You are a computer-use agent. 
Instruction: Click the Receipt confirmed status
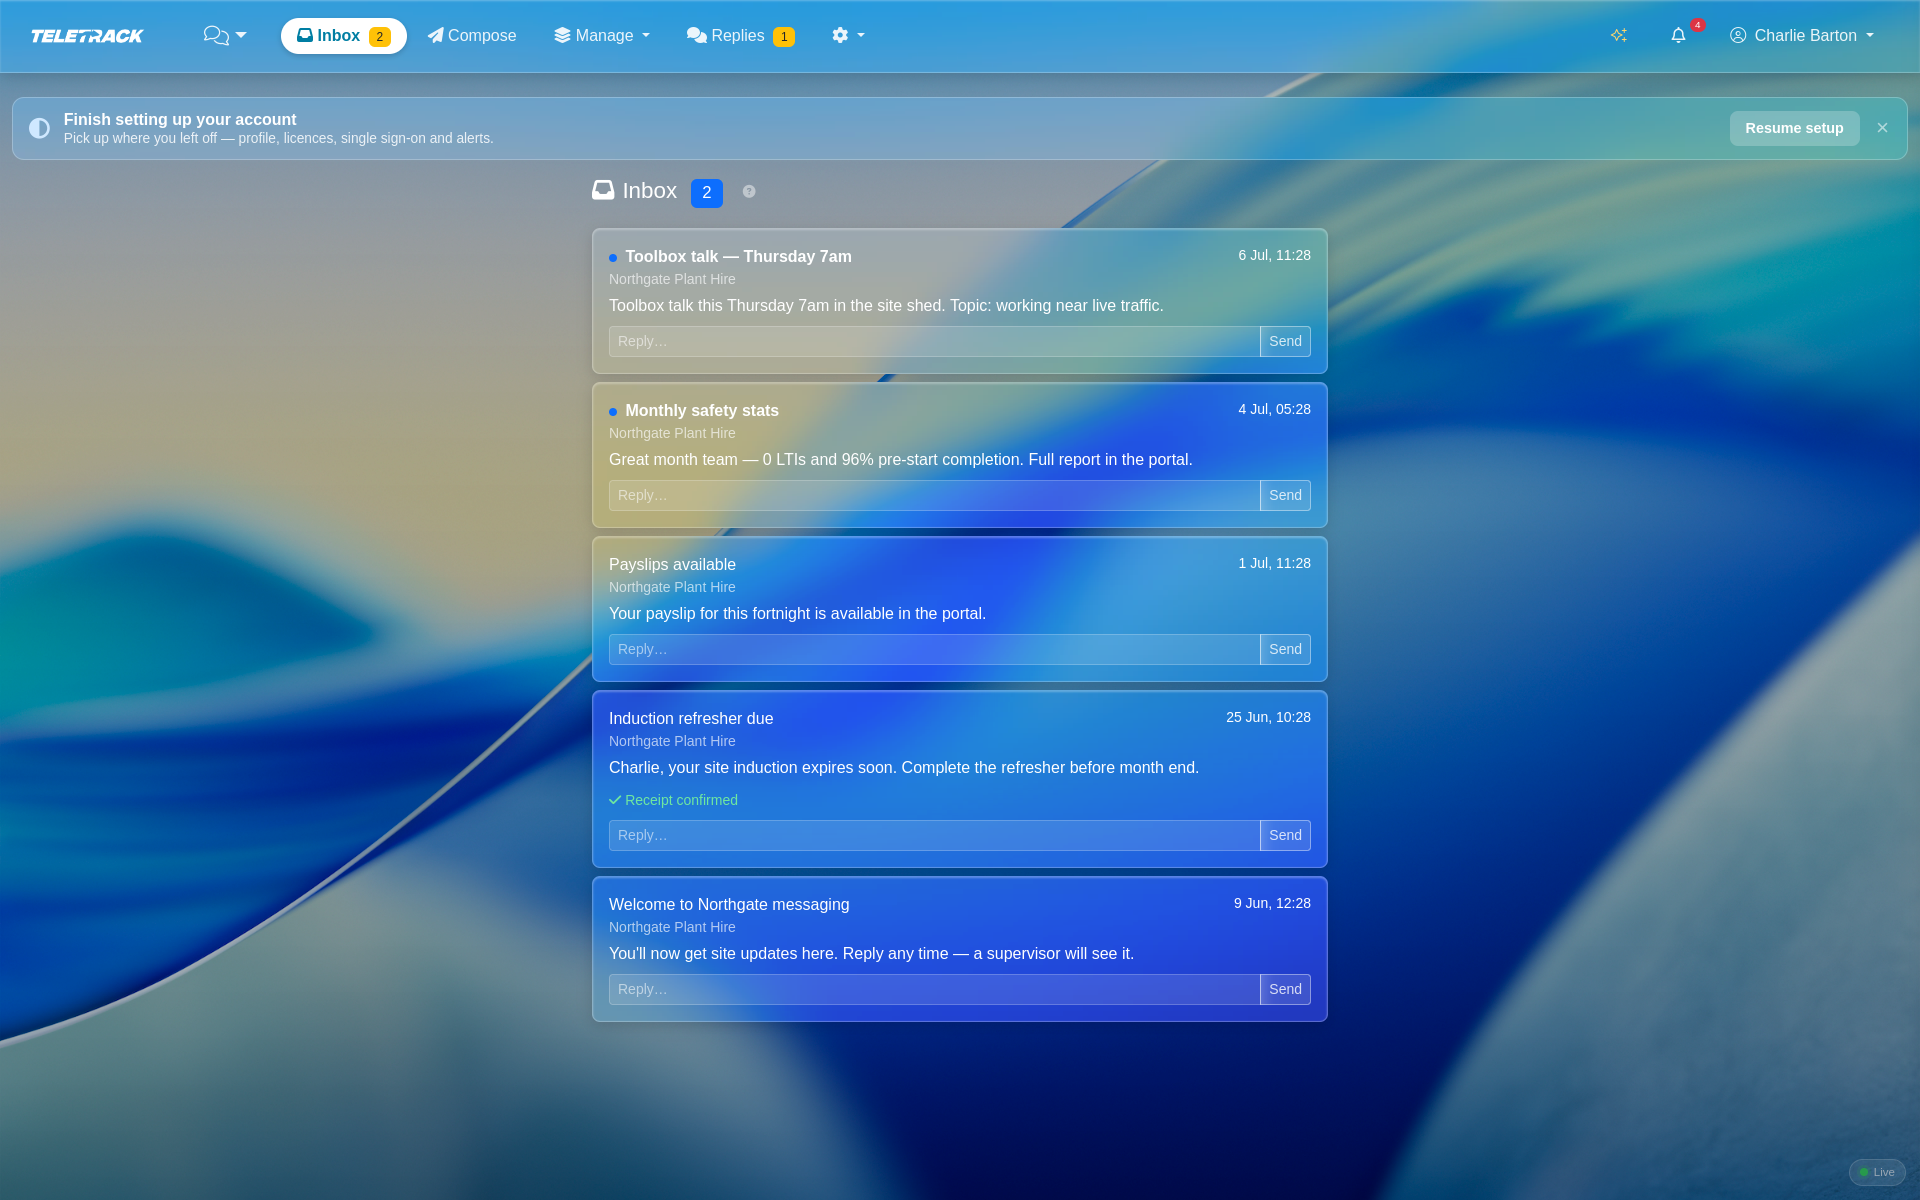[673, 800]
